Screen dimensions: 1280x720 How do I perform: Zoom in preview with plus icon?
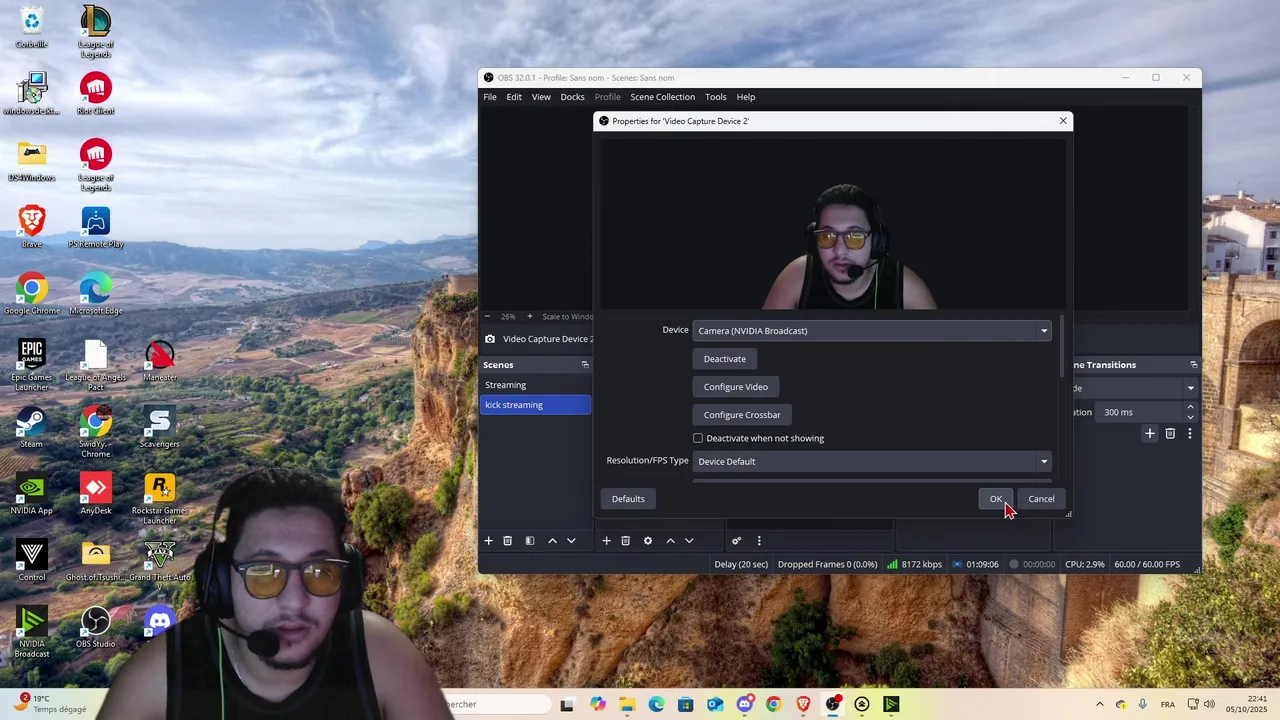point(530,317)
